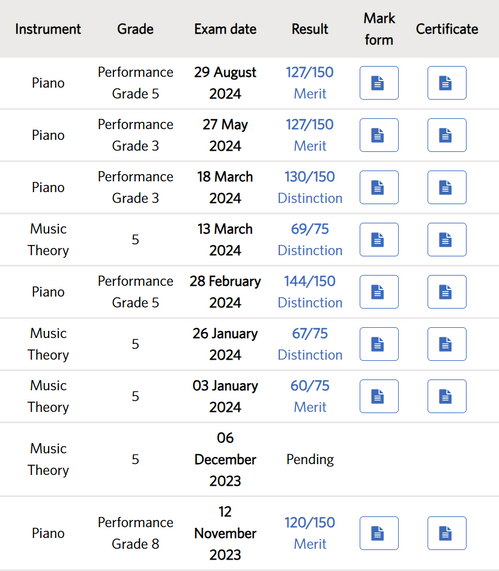View certificate for 28 February 2024 exam
The width and height of the screenshot is (499, 571).
447,292
